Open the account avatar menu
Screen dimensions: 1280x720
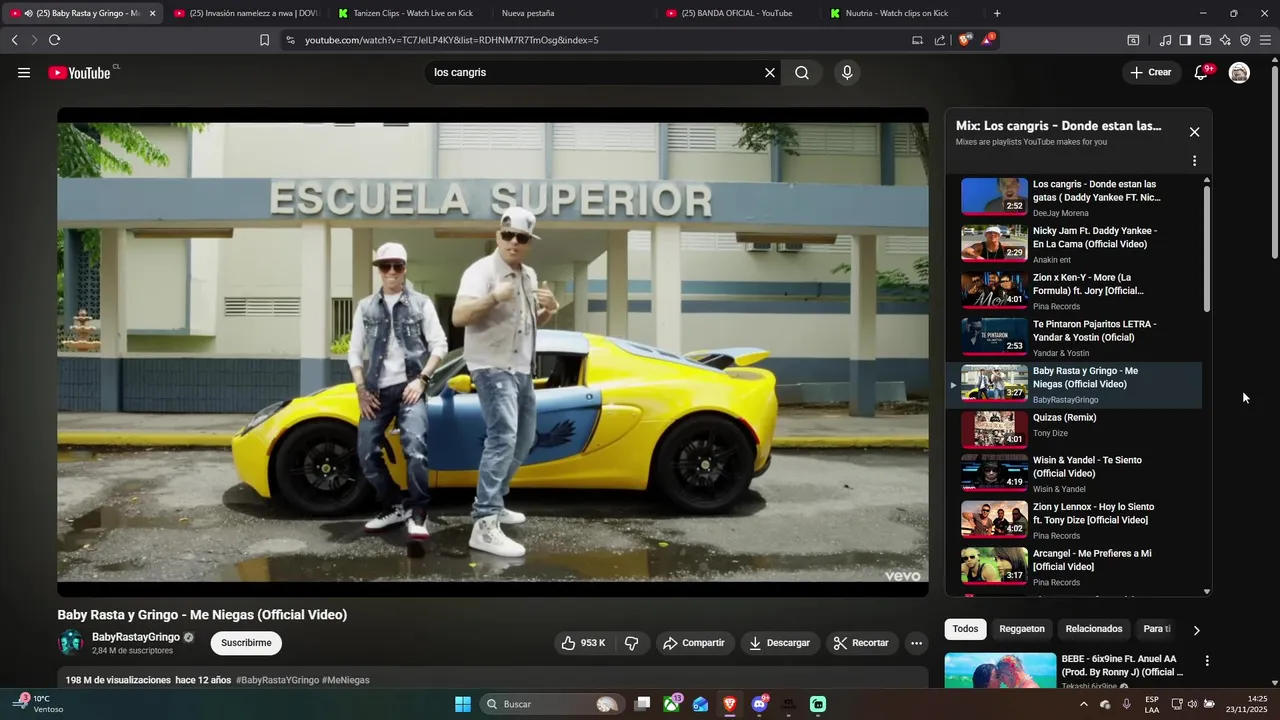(1239, 72)
